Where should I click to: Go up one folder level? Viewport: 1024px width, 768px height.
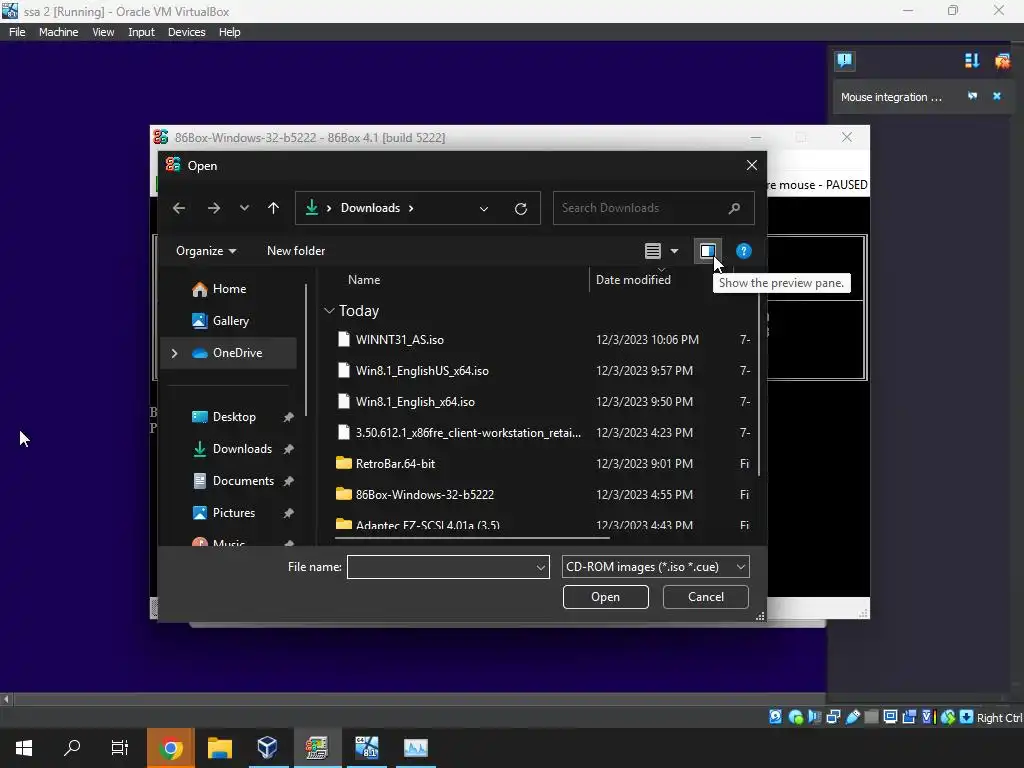pyautogui.click(x=273, y=208)
